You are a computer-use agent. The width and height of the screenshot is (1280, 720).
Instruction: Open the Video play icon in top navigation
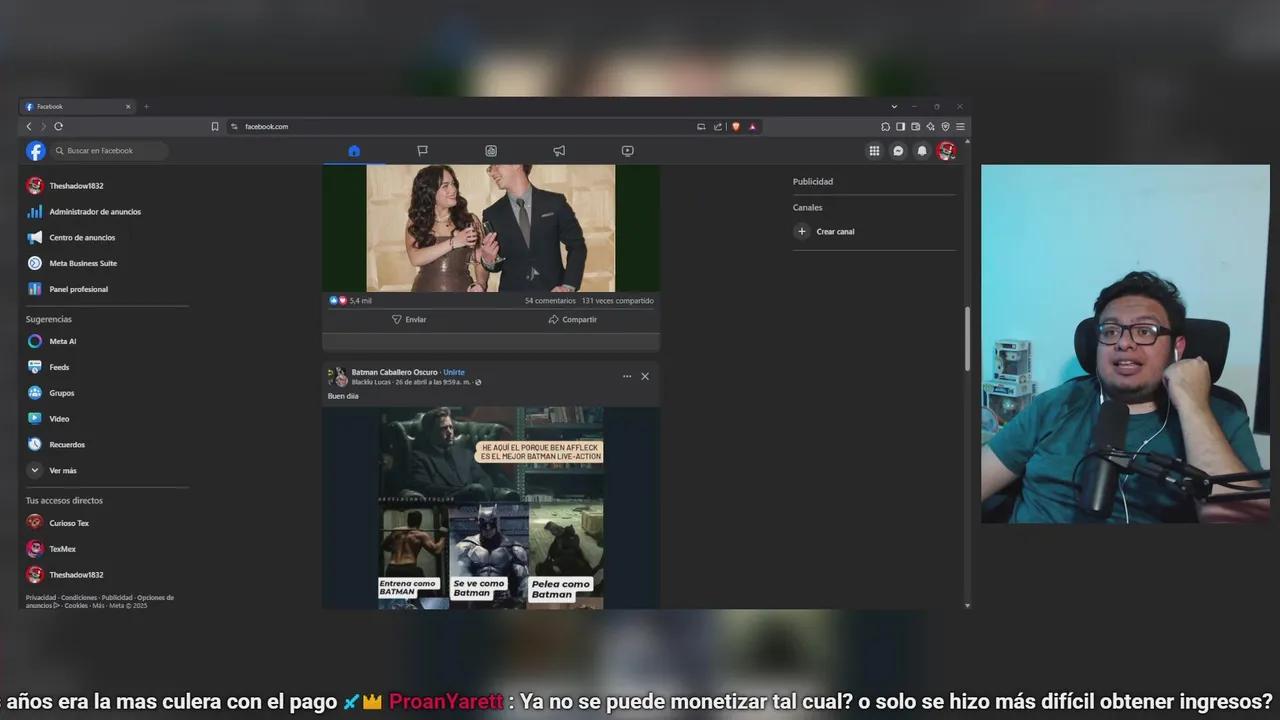(627, 151)
